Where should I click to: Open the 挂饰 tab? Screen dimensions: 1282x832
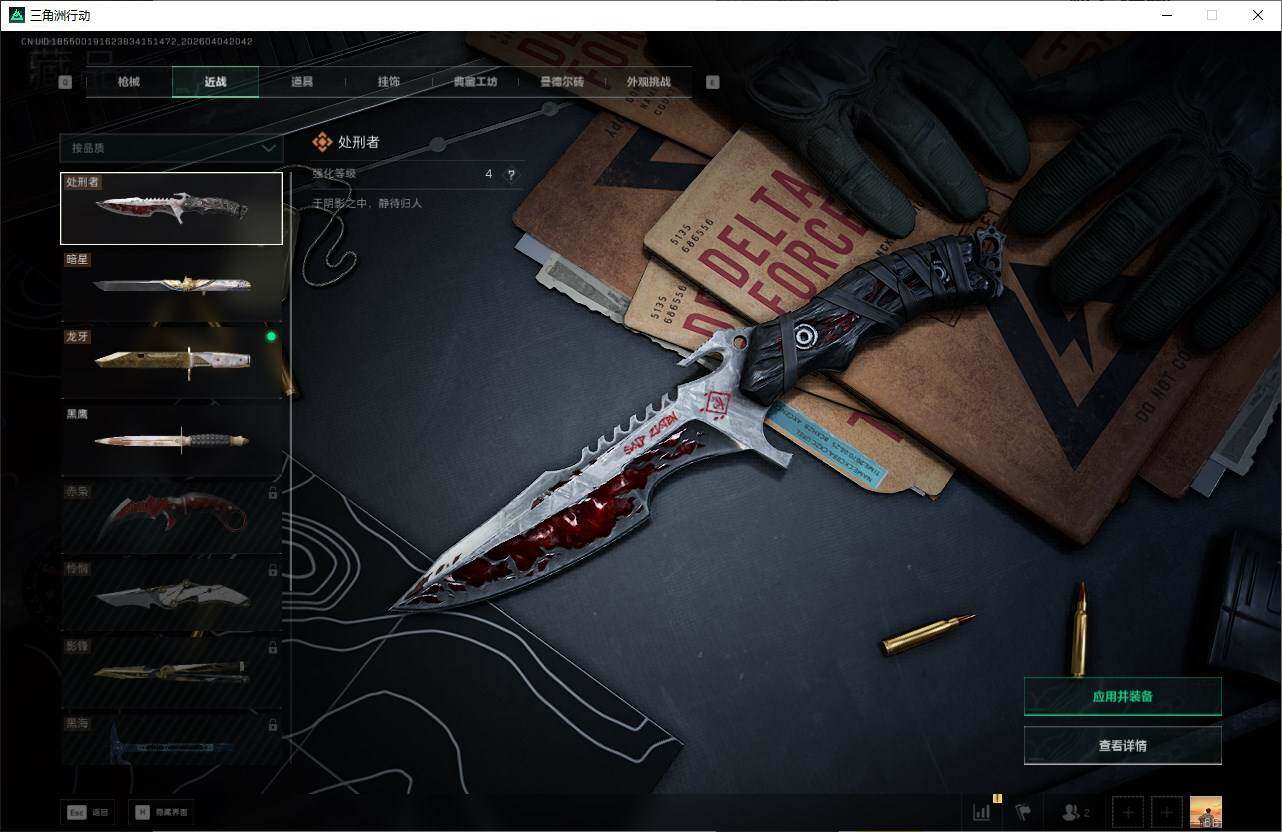(x=388, y=82)
